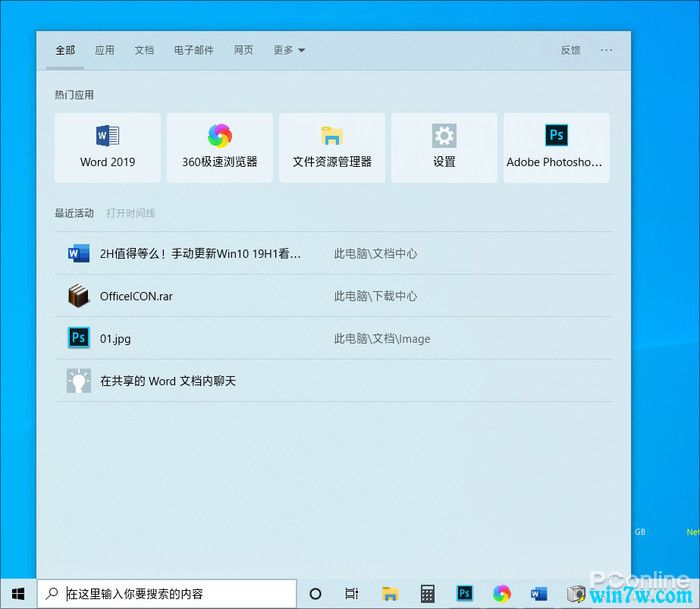This screenshot has height=609, width=700.
Task: Expand the 更多 dropdown
Action: 289,50
